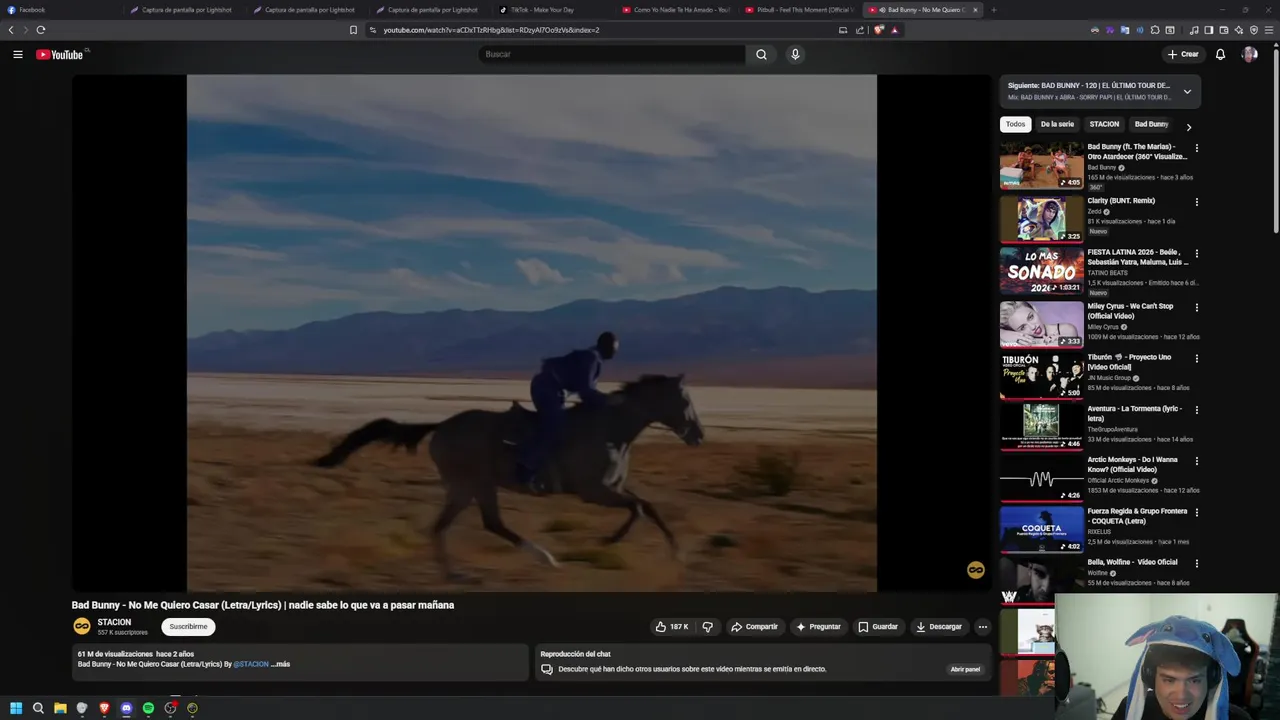Reload the page with the refresh icon
This screenshot has height=720, width=1280.
[x=41, y=30]
